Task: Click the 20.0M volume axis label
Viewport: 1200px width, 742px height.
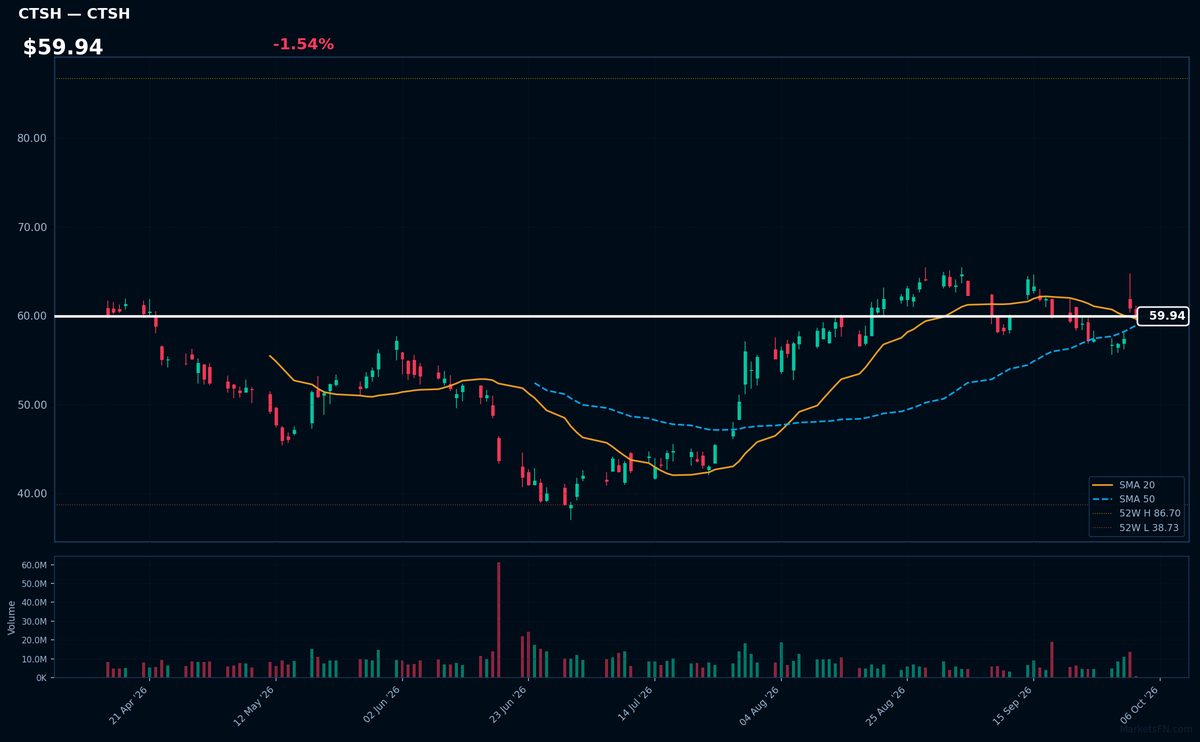Action: (x=34, y=640)
